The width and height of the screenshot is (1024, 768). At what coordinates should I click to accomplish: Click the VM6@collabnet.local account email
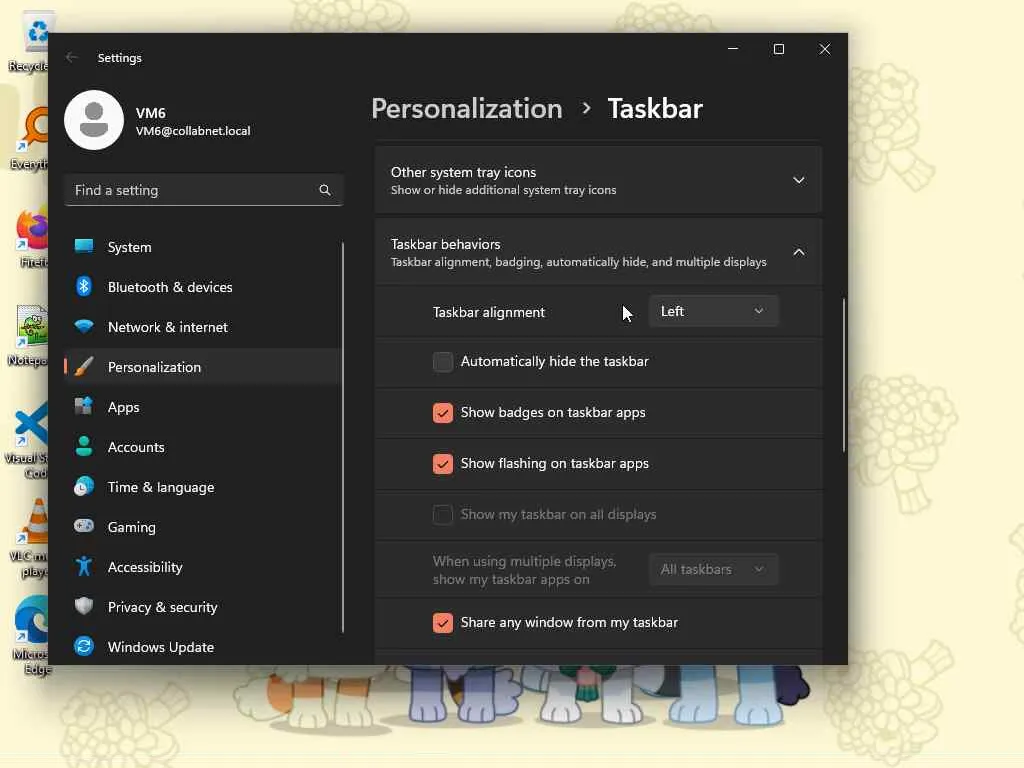[193, 131]
